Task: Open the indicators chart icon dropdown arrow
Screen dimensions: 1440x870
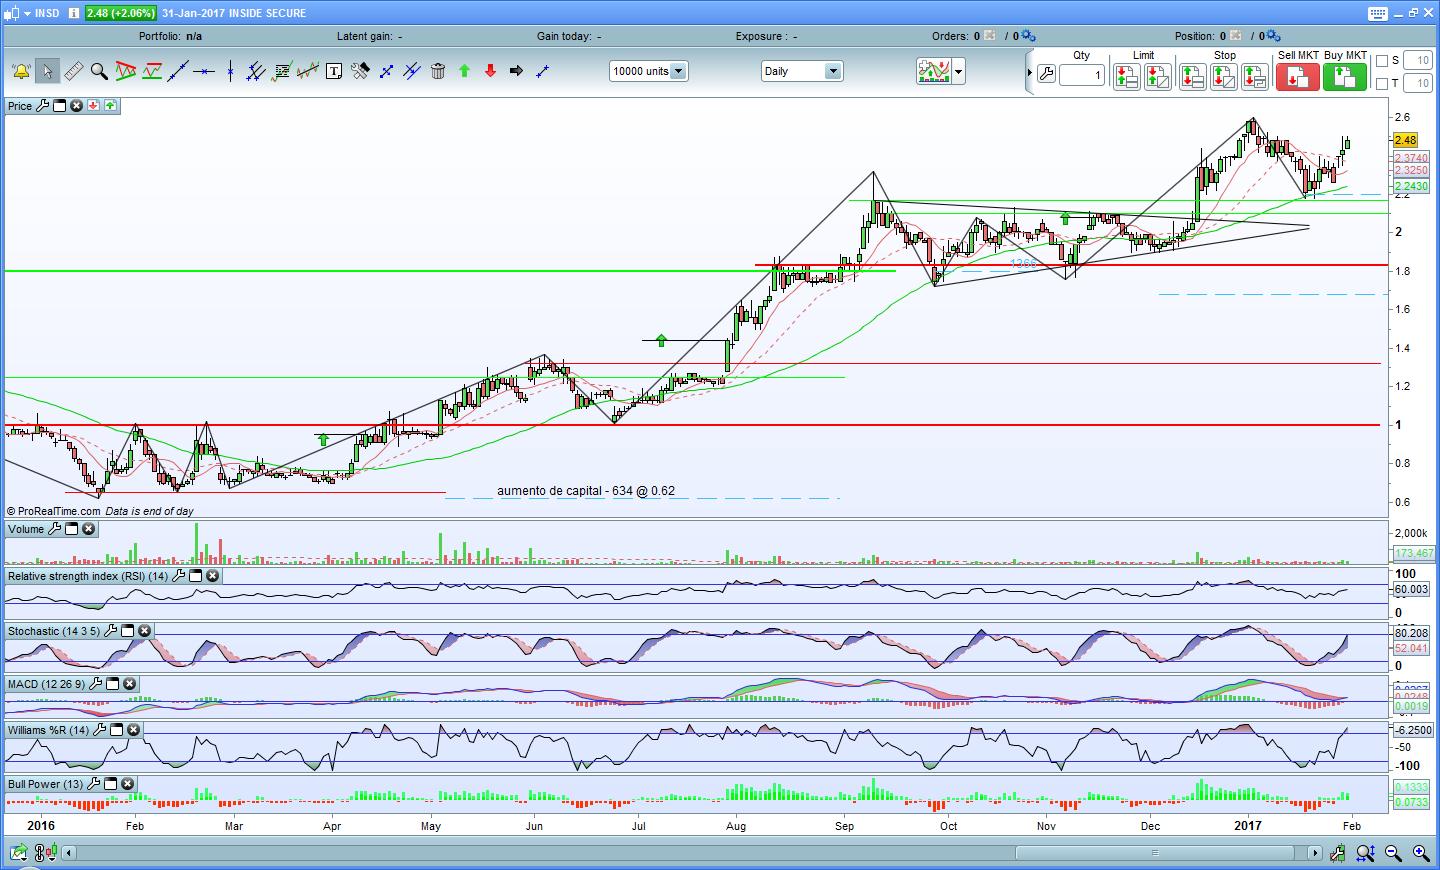Action: (959, 71)
